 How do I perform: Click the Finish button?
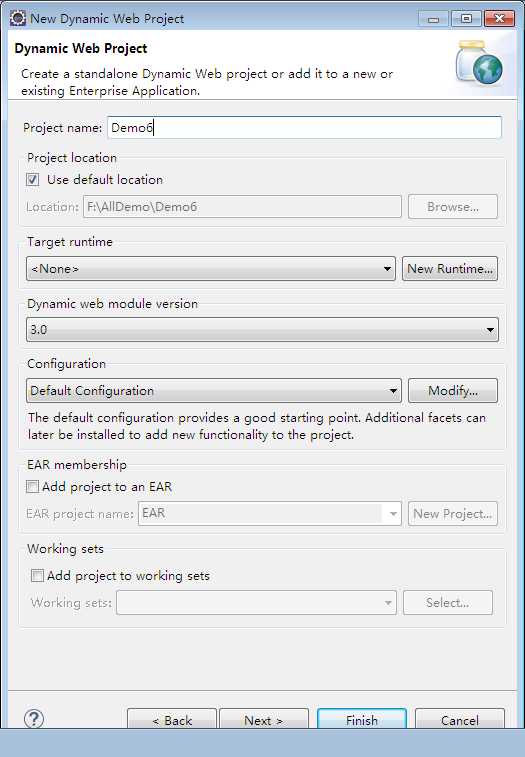point(362,719)
